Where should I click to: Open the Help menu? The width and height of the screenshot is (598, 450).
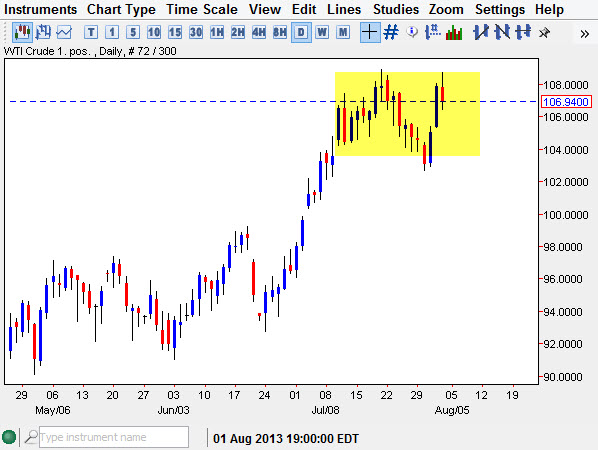coord(549,10)
